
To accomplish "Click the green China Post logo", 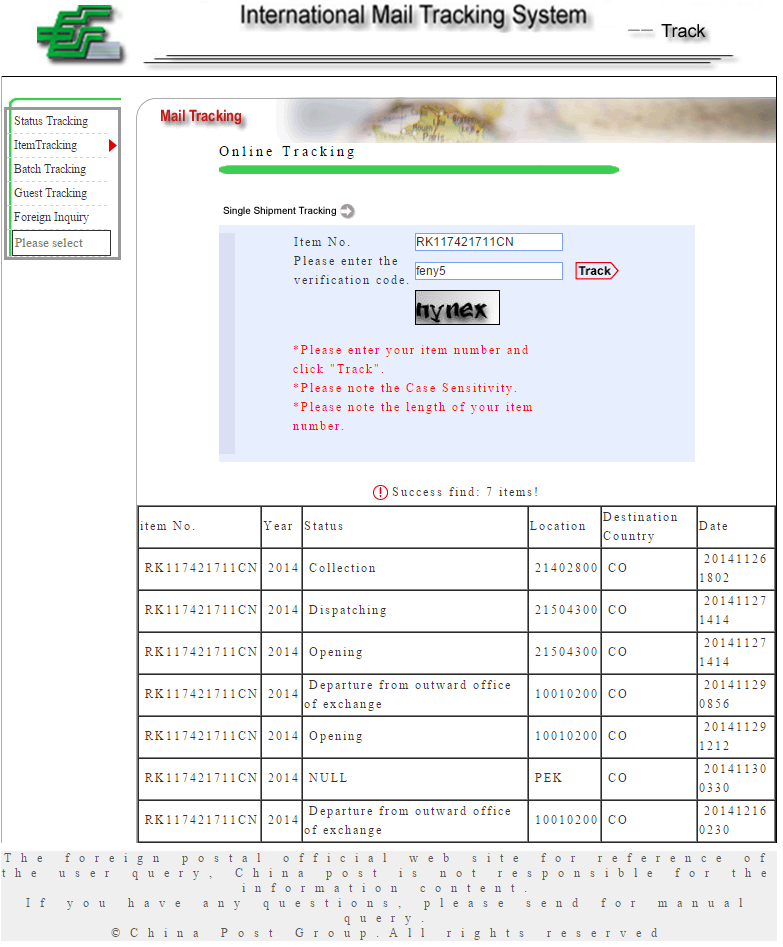I will pyautogui.click(x=82, y=34).
